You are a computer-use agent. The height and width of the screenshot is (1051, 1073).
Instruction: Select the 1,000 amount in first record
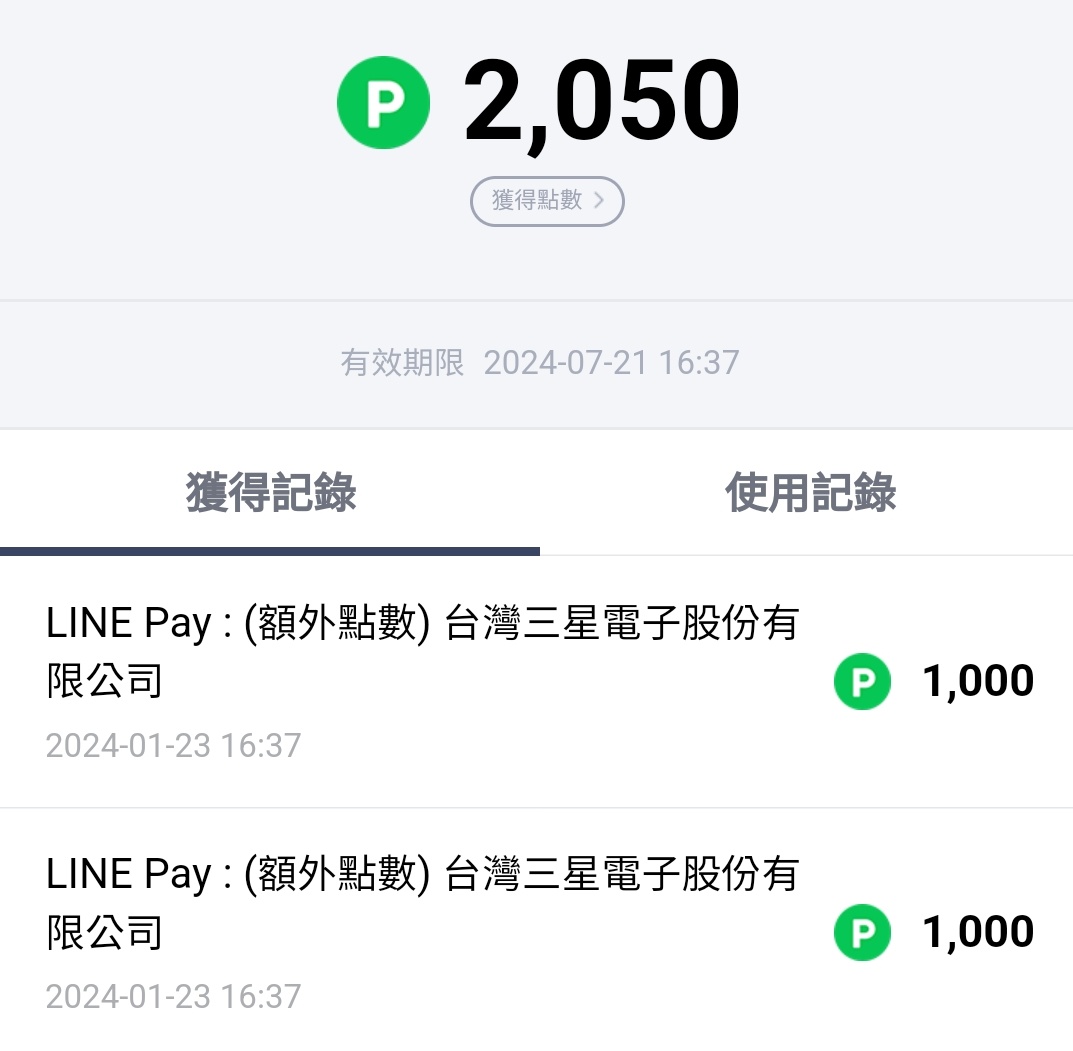point(977,681)
